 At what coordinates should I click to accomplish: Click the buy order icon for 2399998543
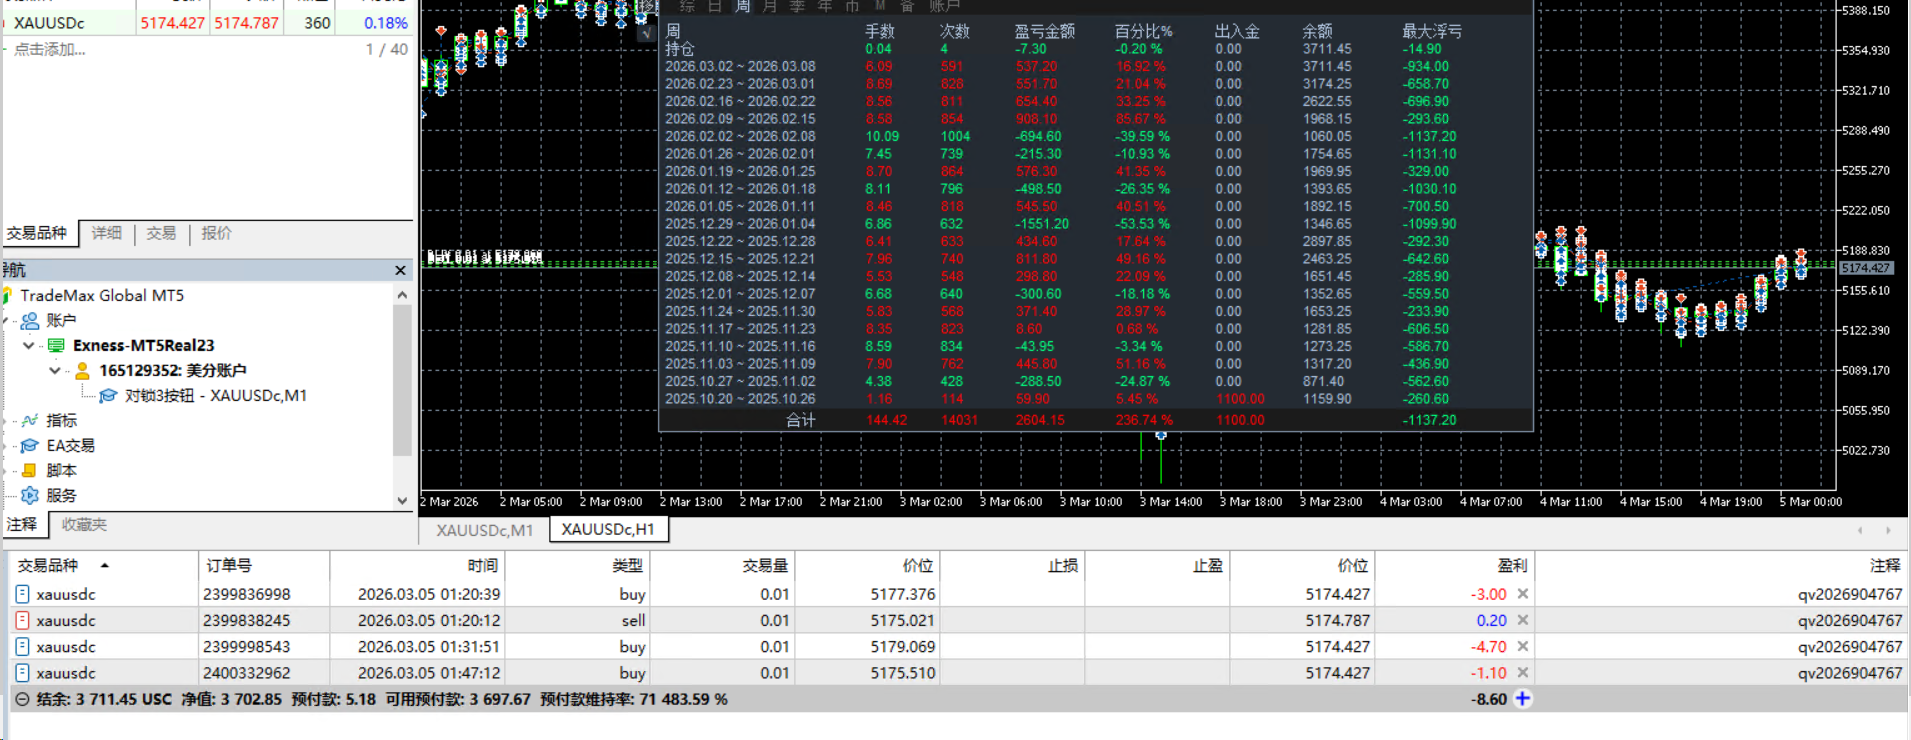[x=22, y=647]
